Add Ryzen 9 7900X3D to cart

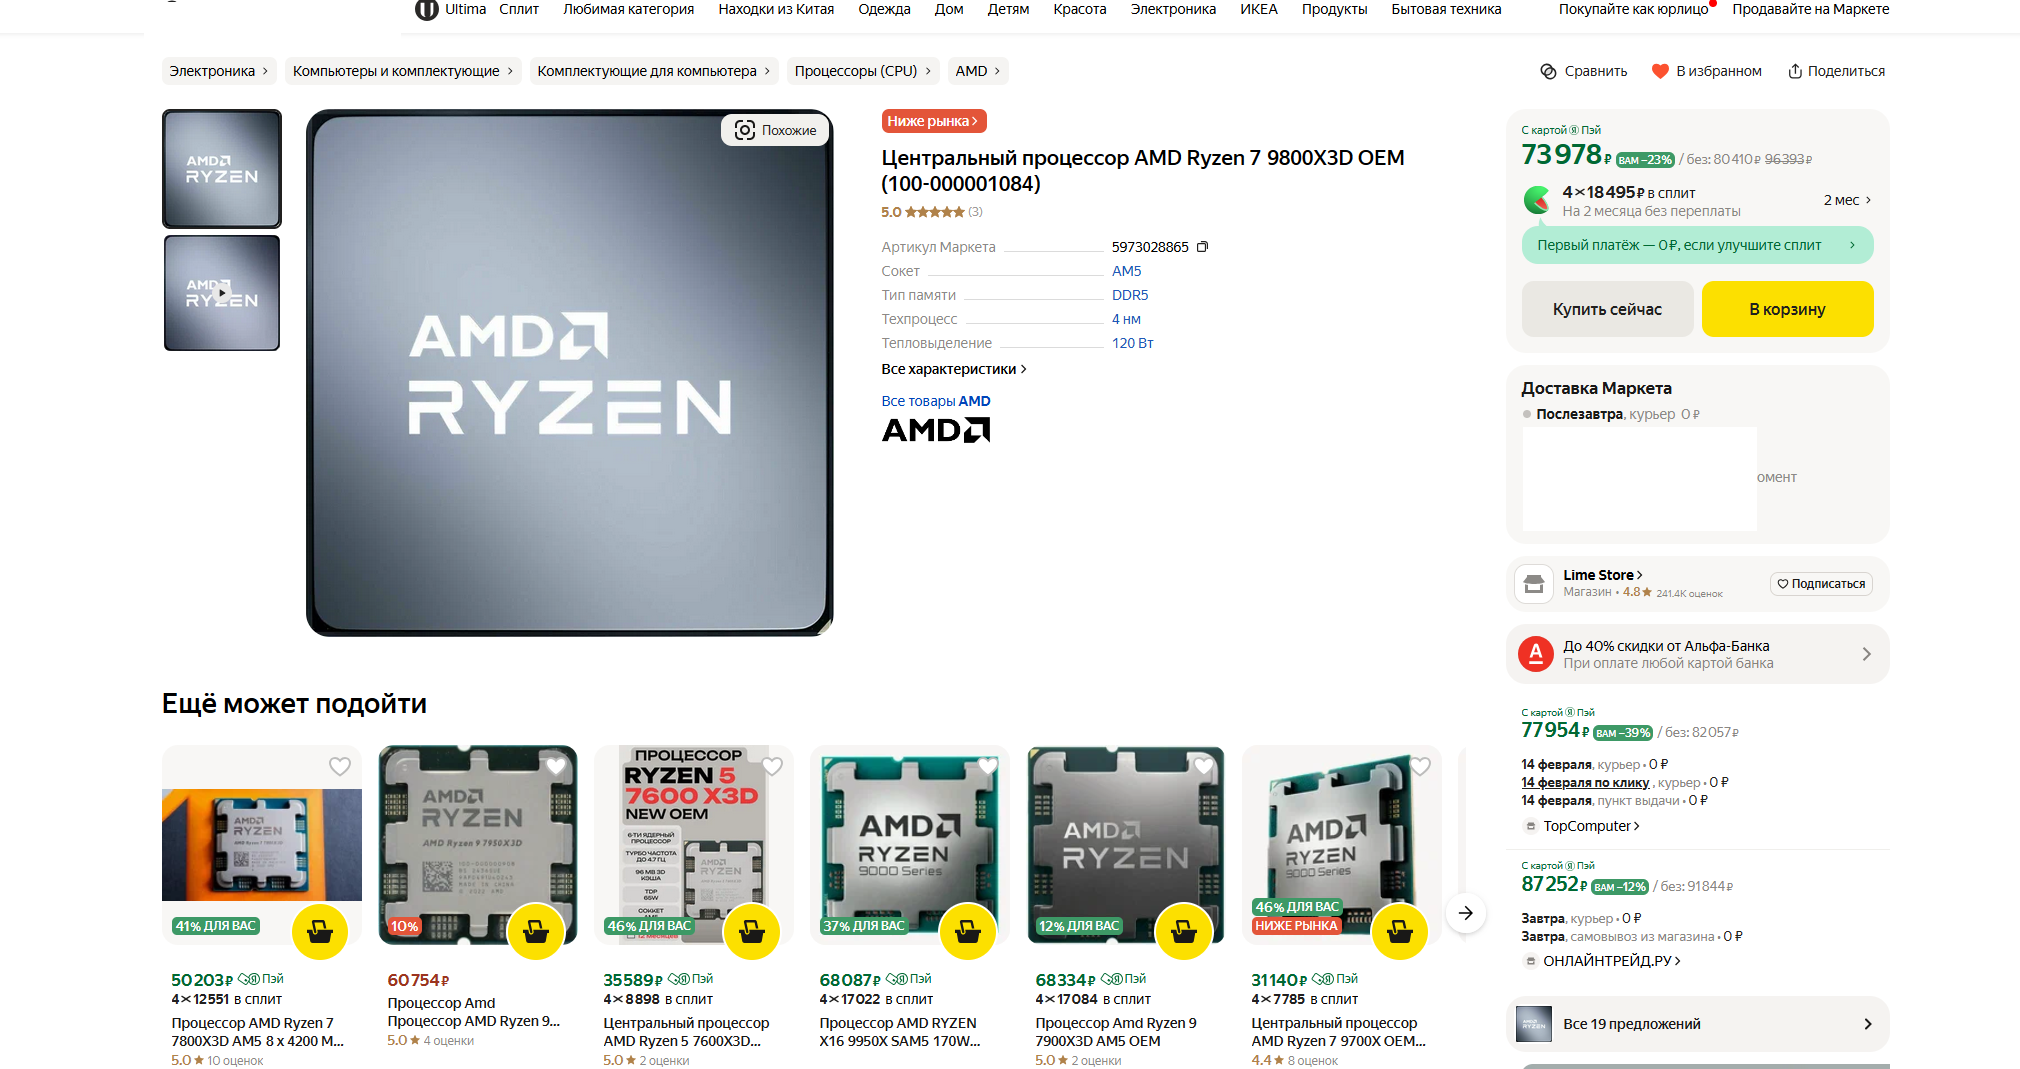1184,932
